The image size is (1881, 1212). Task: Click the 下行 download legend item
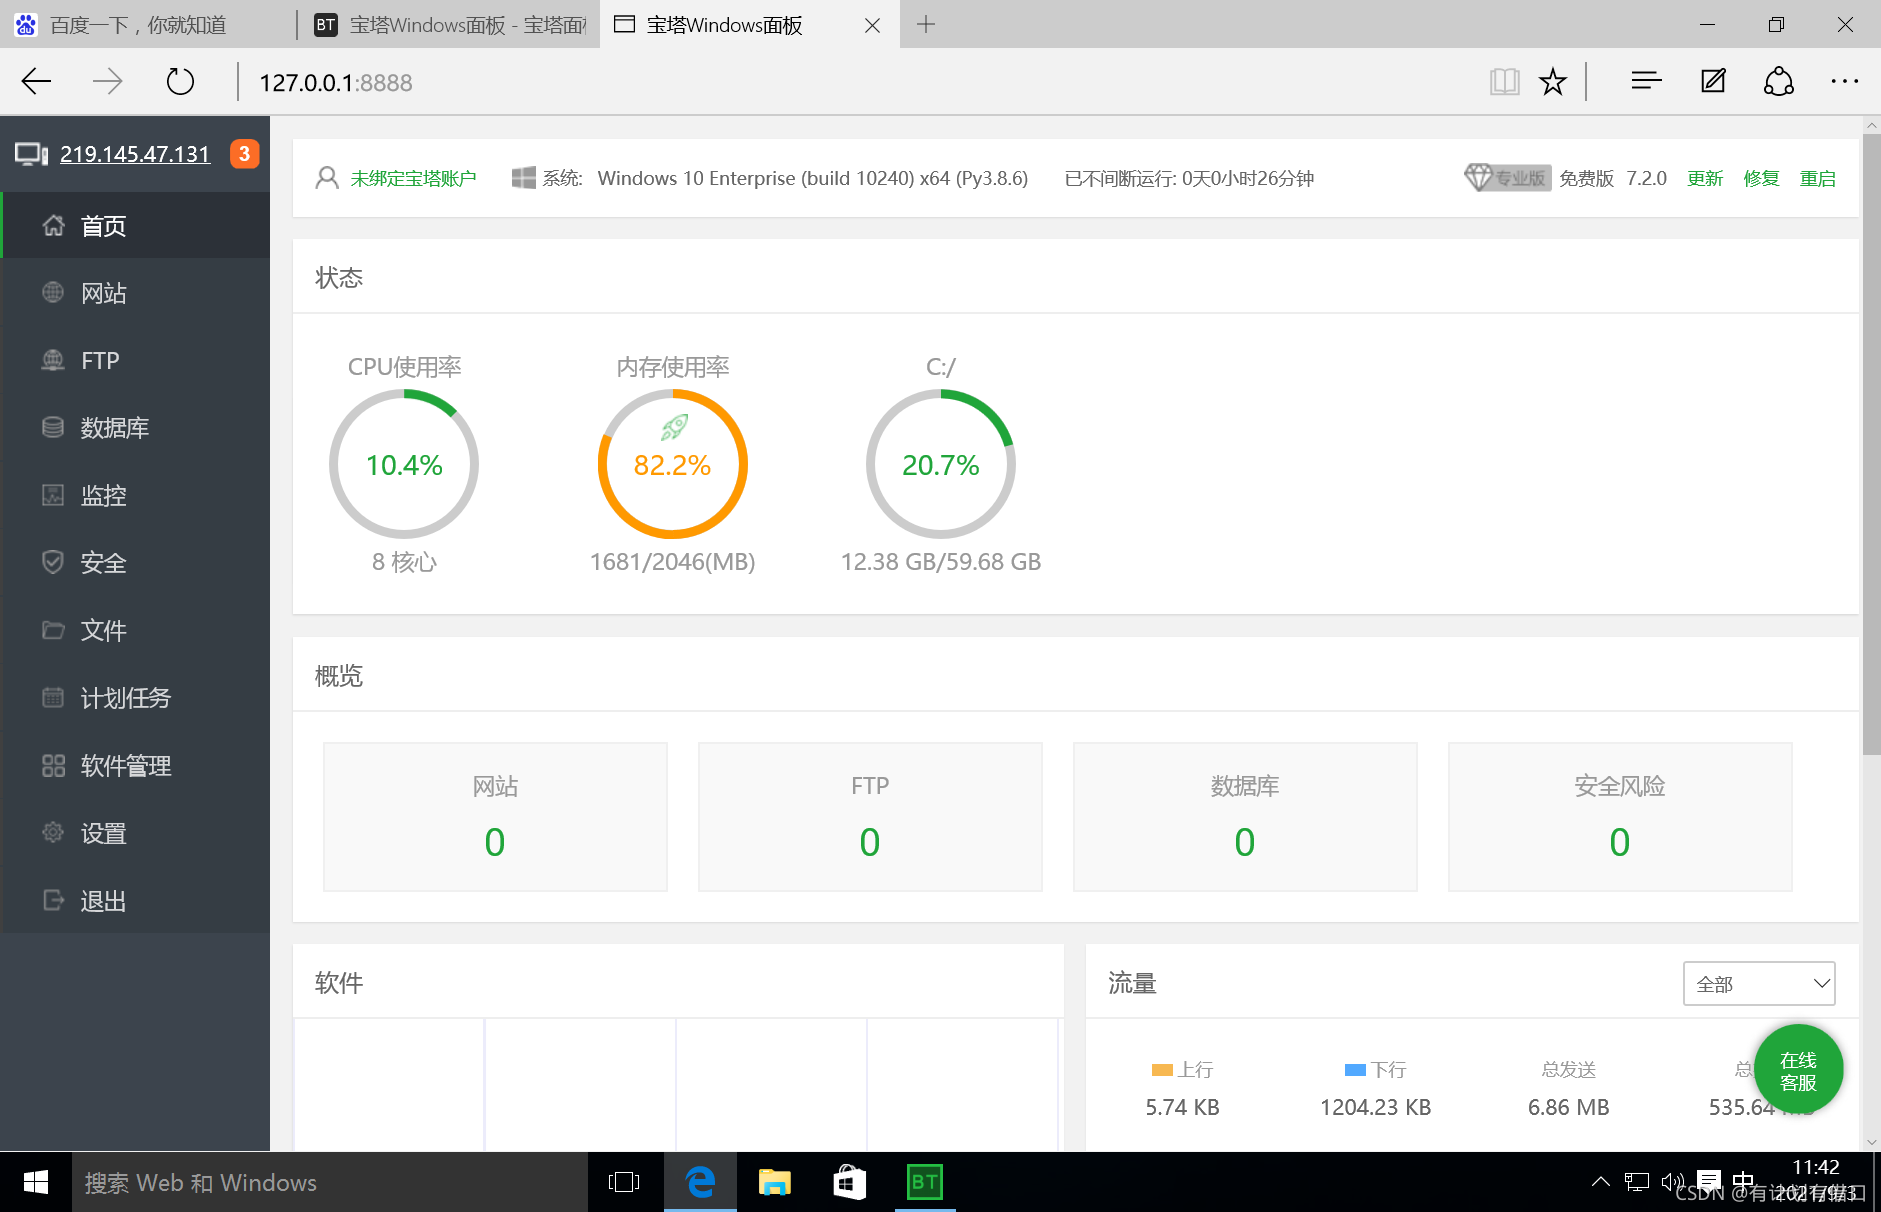tap(1375, 1070)
